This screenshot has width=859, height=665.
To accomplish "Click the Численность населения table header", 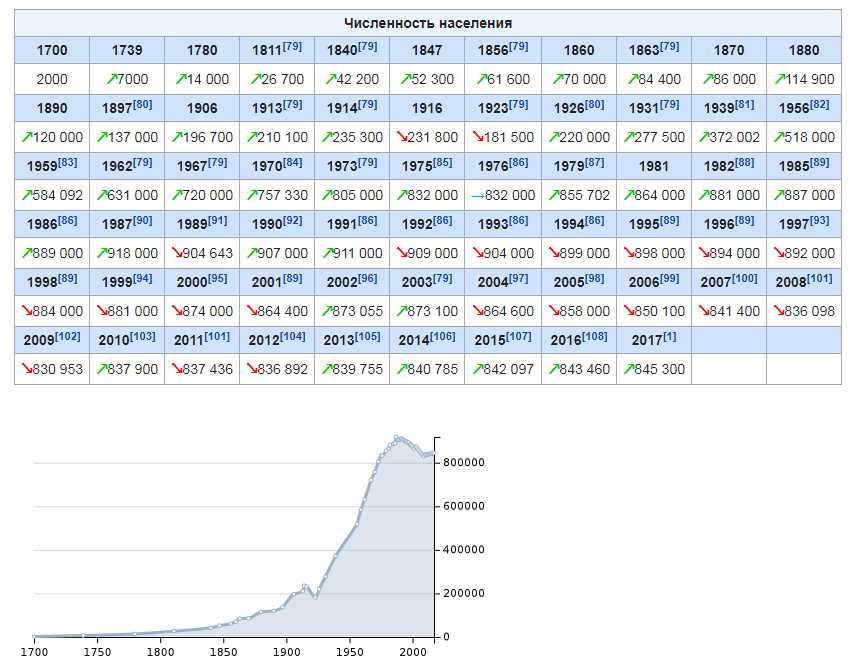I will click(428, 23).
